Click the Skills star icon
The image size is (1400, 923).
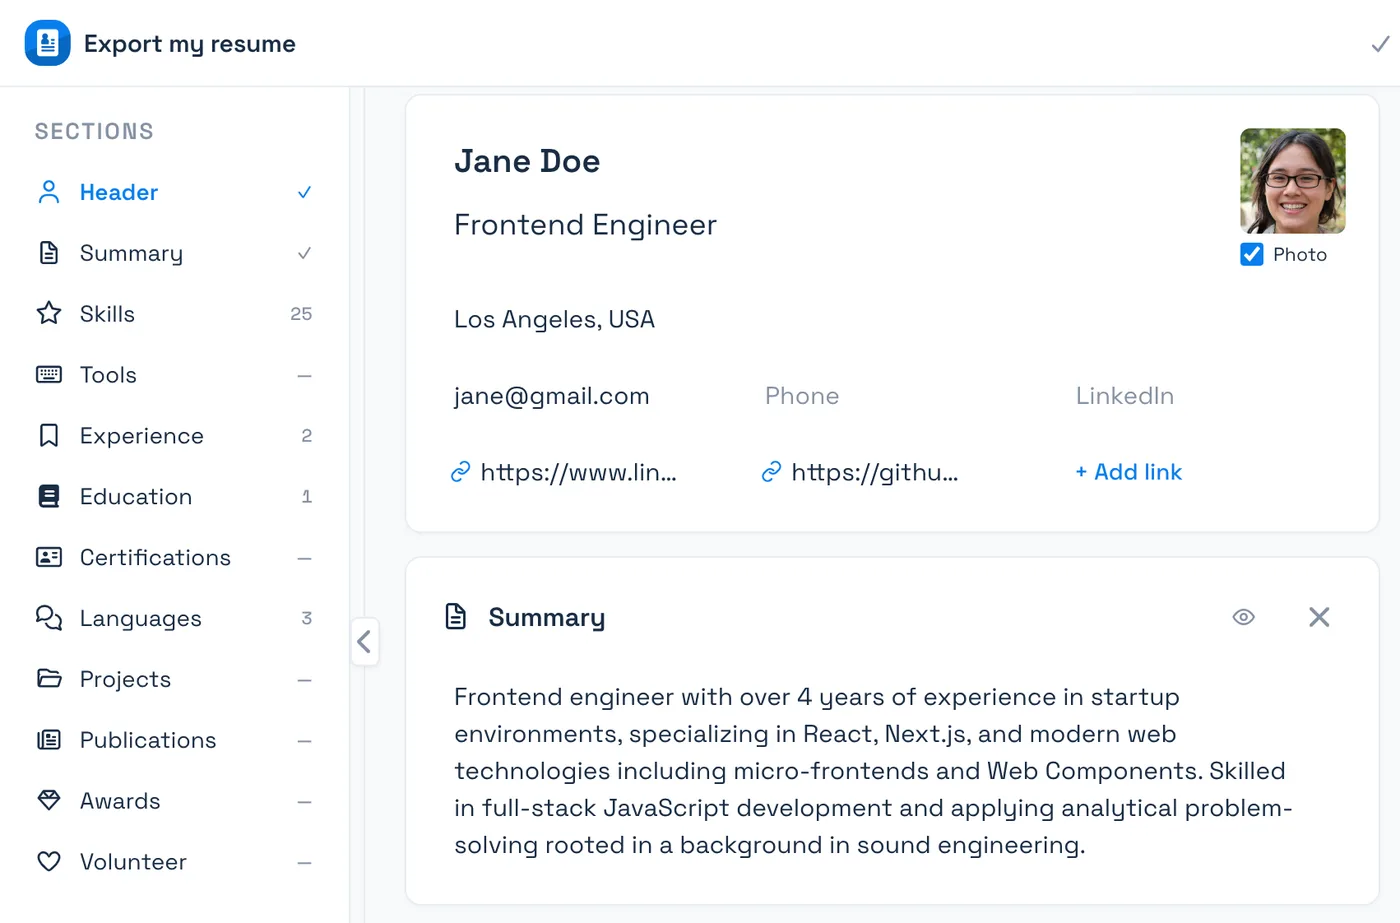(x=49, y=314)
